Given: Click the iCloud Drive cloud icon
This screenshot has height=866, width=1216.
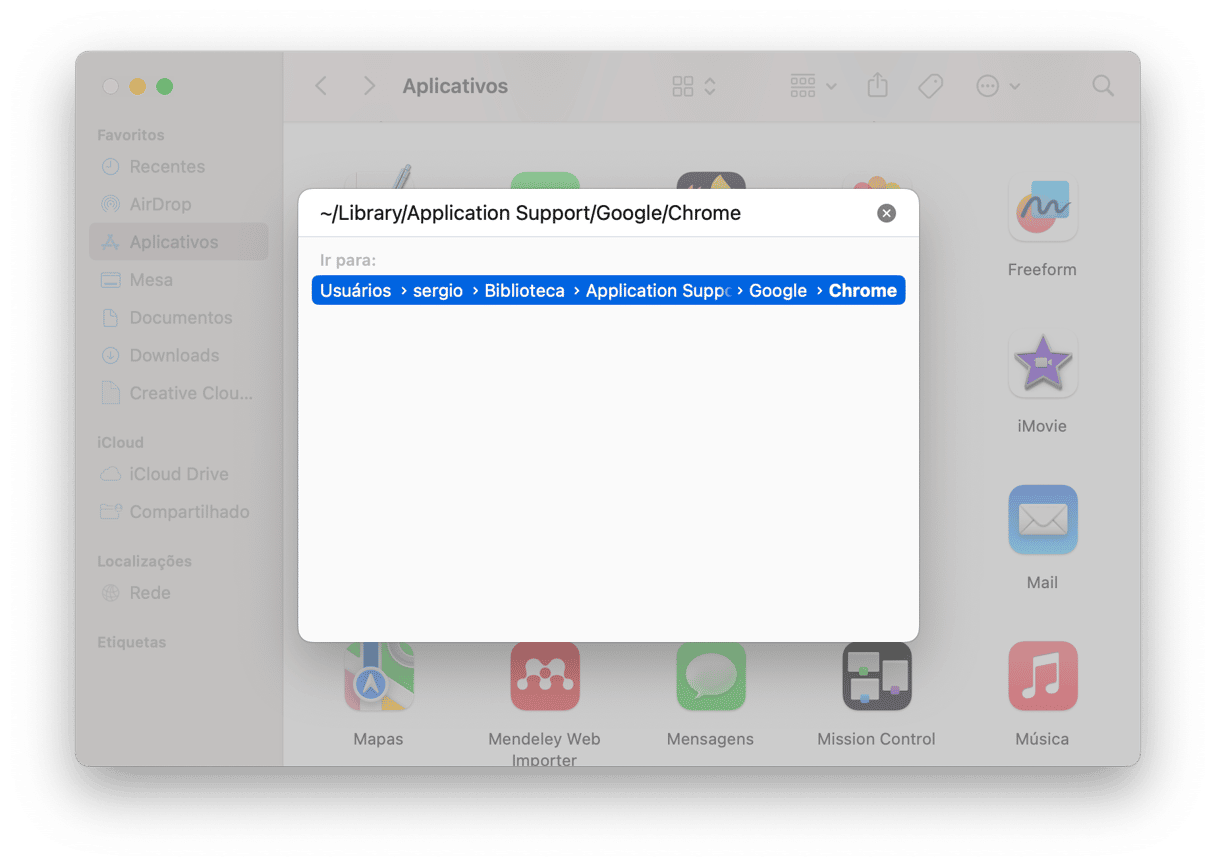Looking at the screenshot, I should click(110, 474).
